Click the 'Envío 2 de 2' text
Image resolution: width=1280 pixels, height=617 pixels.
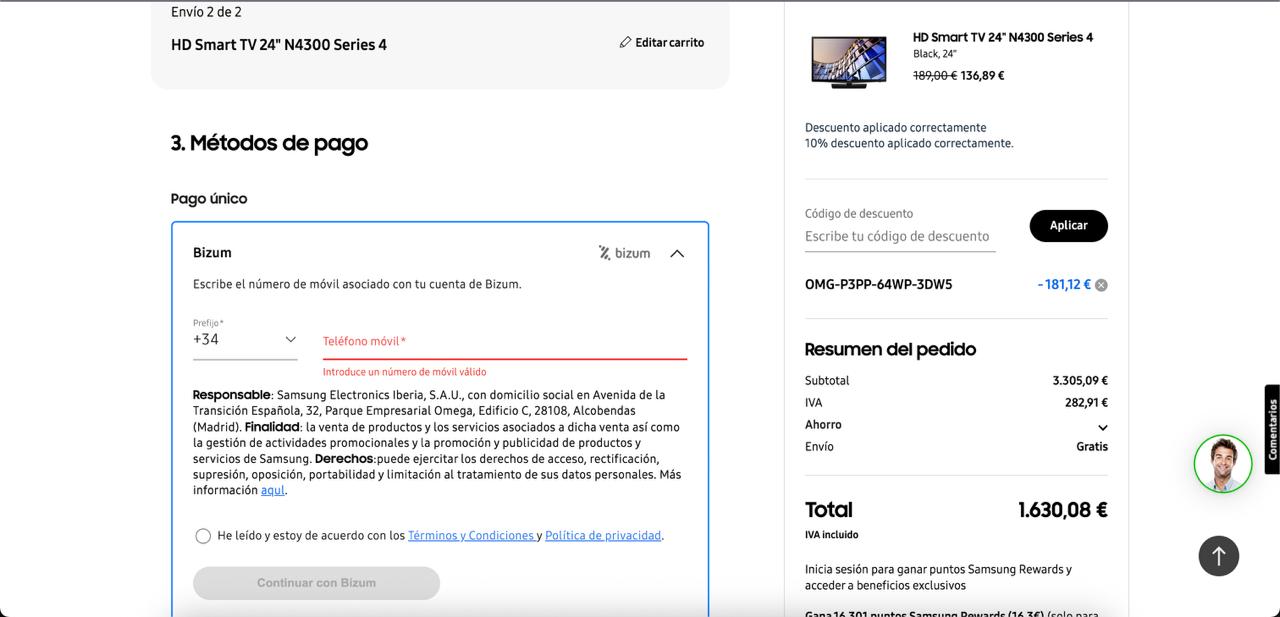[x=206, y=12]
